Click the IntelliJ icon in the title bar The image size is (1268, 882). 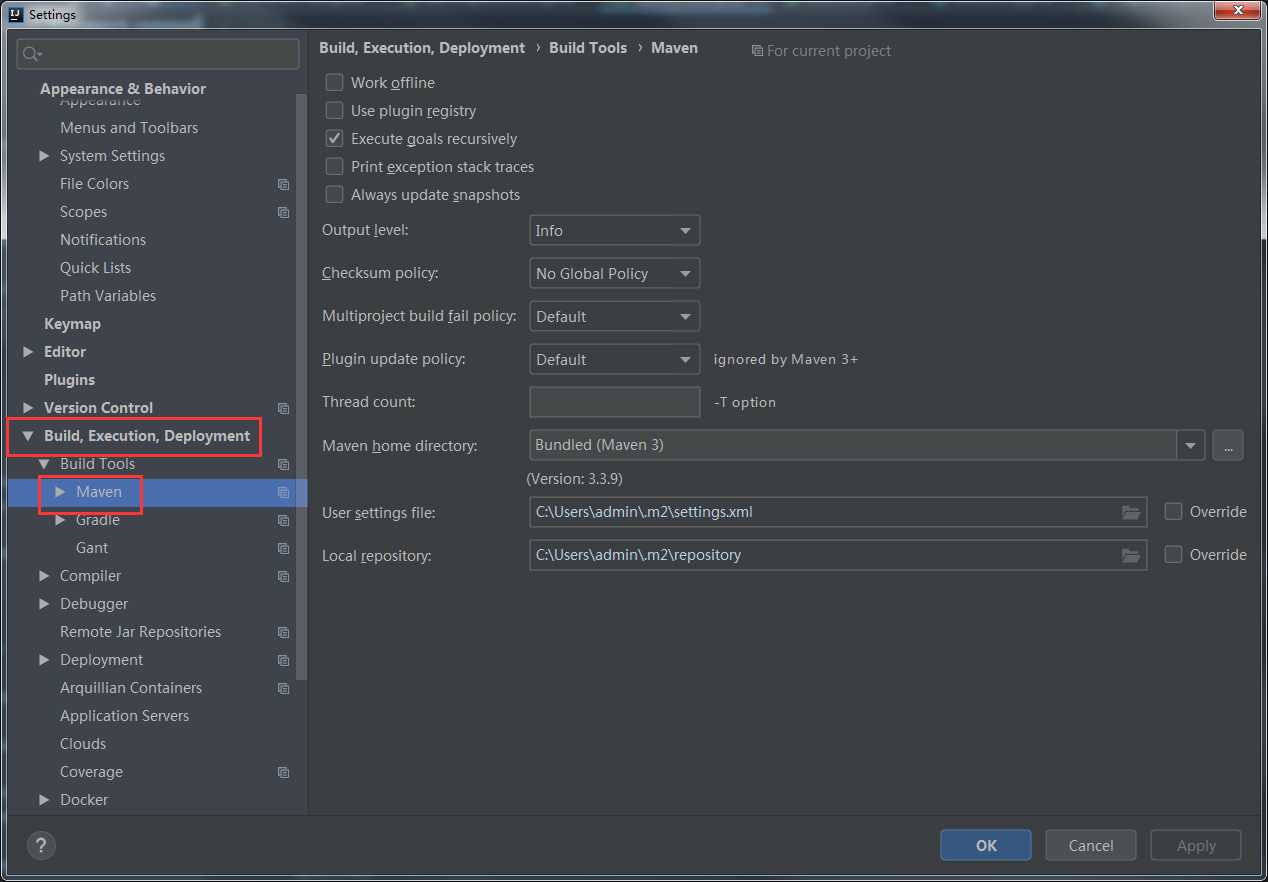pos(15,14)
